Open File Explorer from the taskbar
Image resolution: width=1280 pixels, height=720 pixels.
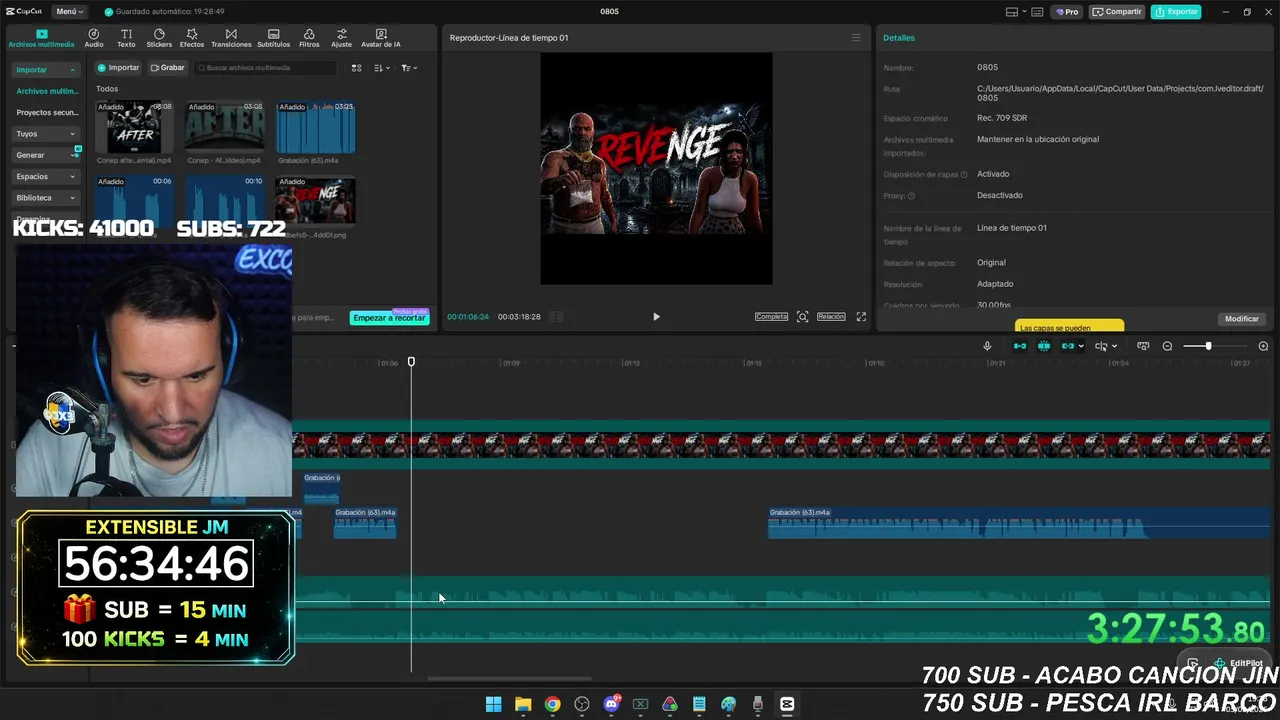tap(522, 704)
